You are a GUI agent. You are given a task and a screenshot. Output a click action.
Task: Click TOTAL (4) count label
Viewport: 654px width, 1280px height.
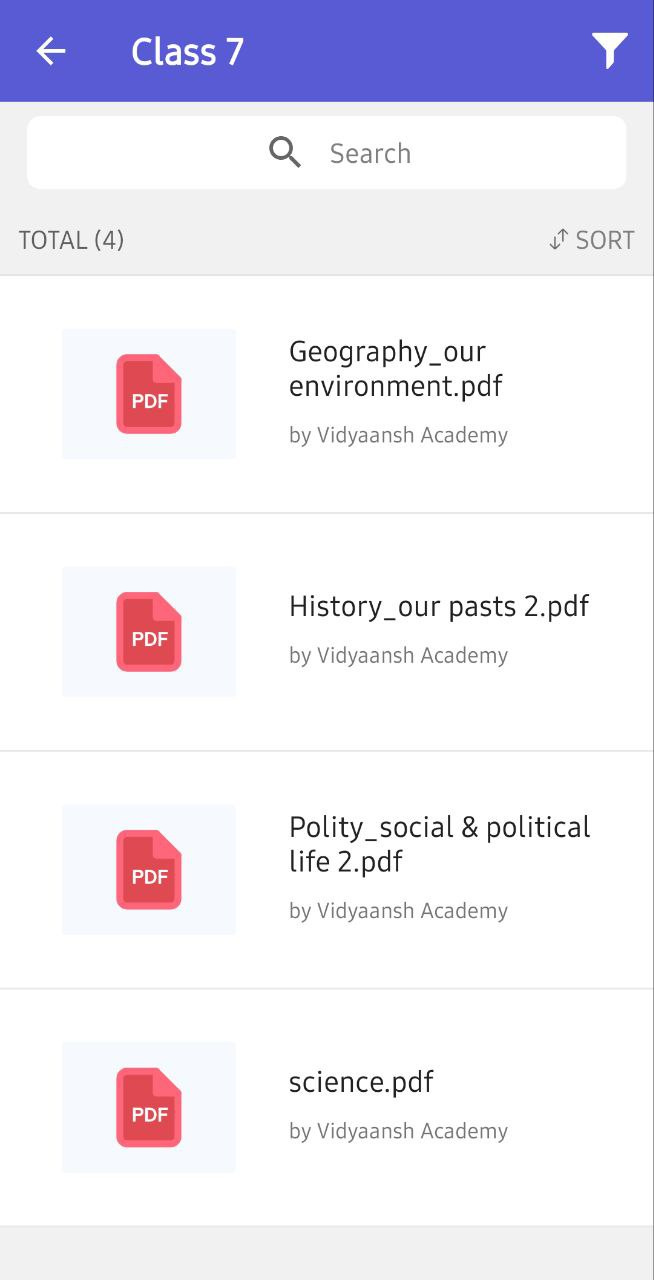[71, 240]
